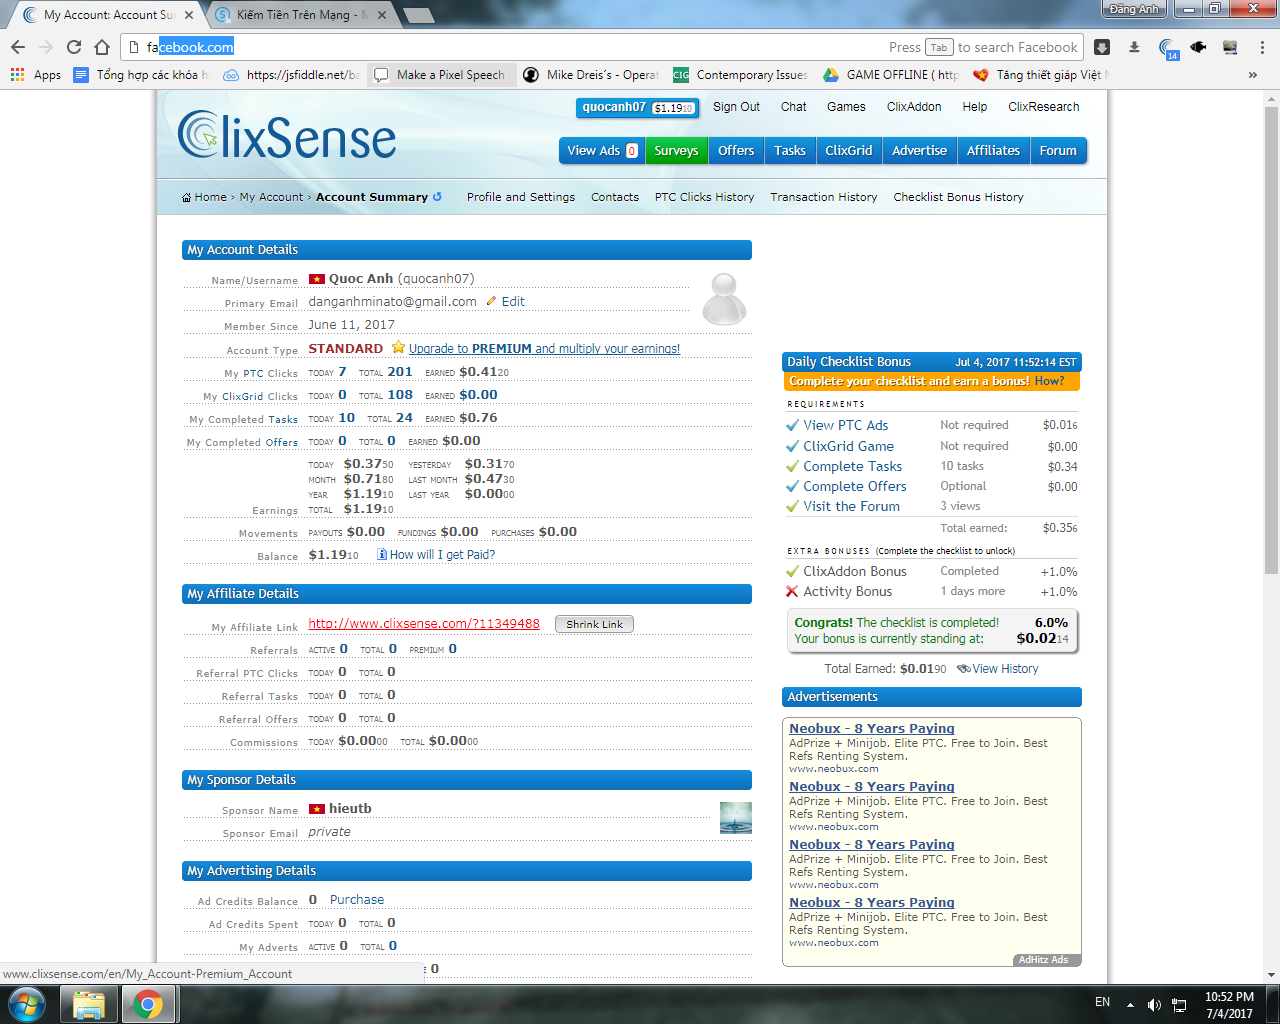Open the quocanh07 account balance button
The width and height of the screenshot is (1280, 1024).
[638, 108]
